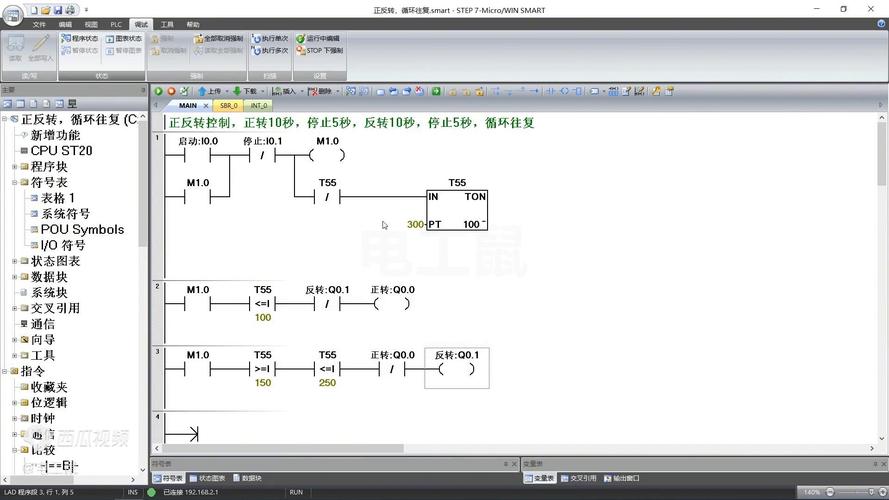889x500 pixels.
Task: Click the zoom slider in status bar
Action: click(852, 492)
